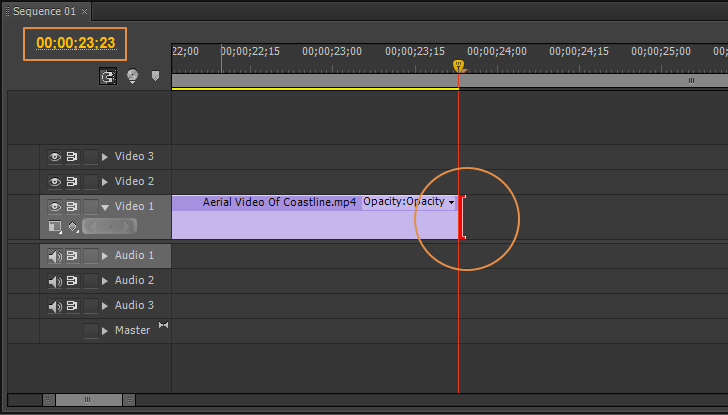Open Video 1 Set Display Style icon
The width and height of the screenshot is (728, 415).
(55, 227)
